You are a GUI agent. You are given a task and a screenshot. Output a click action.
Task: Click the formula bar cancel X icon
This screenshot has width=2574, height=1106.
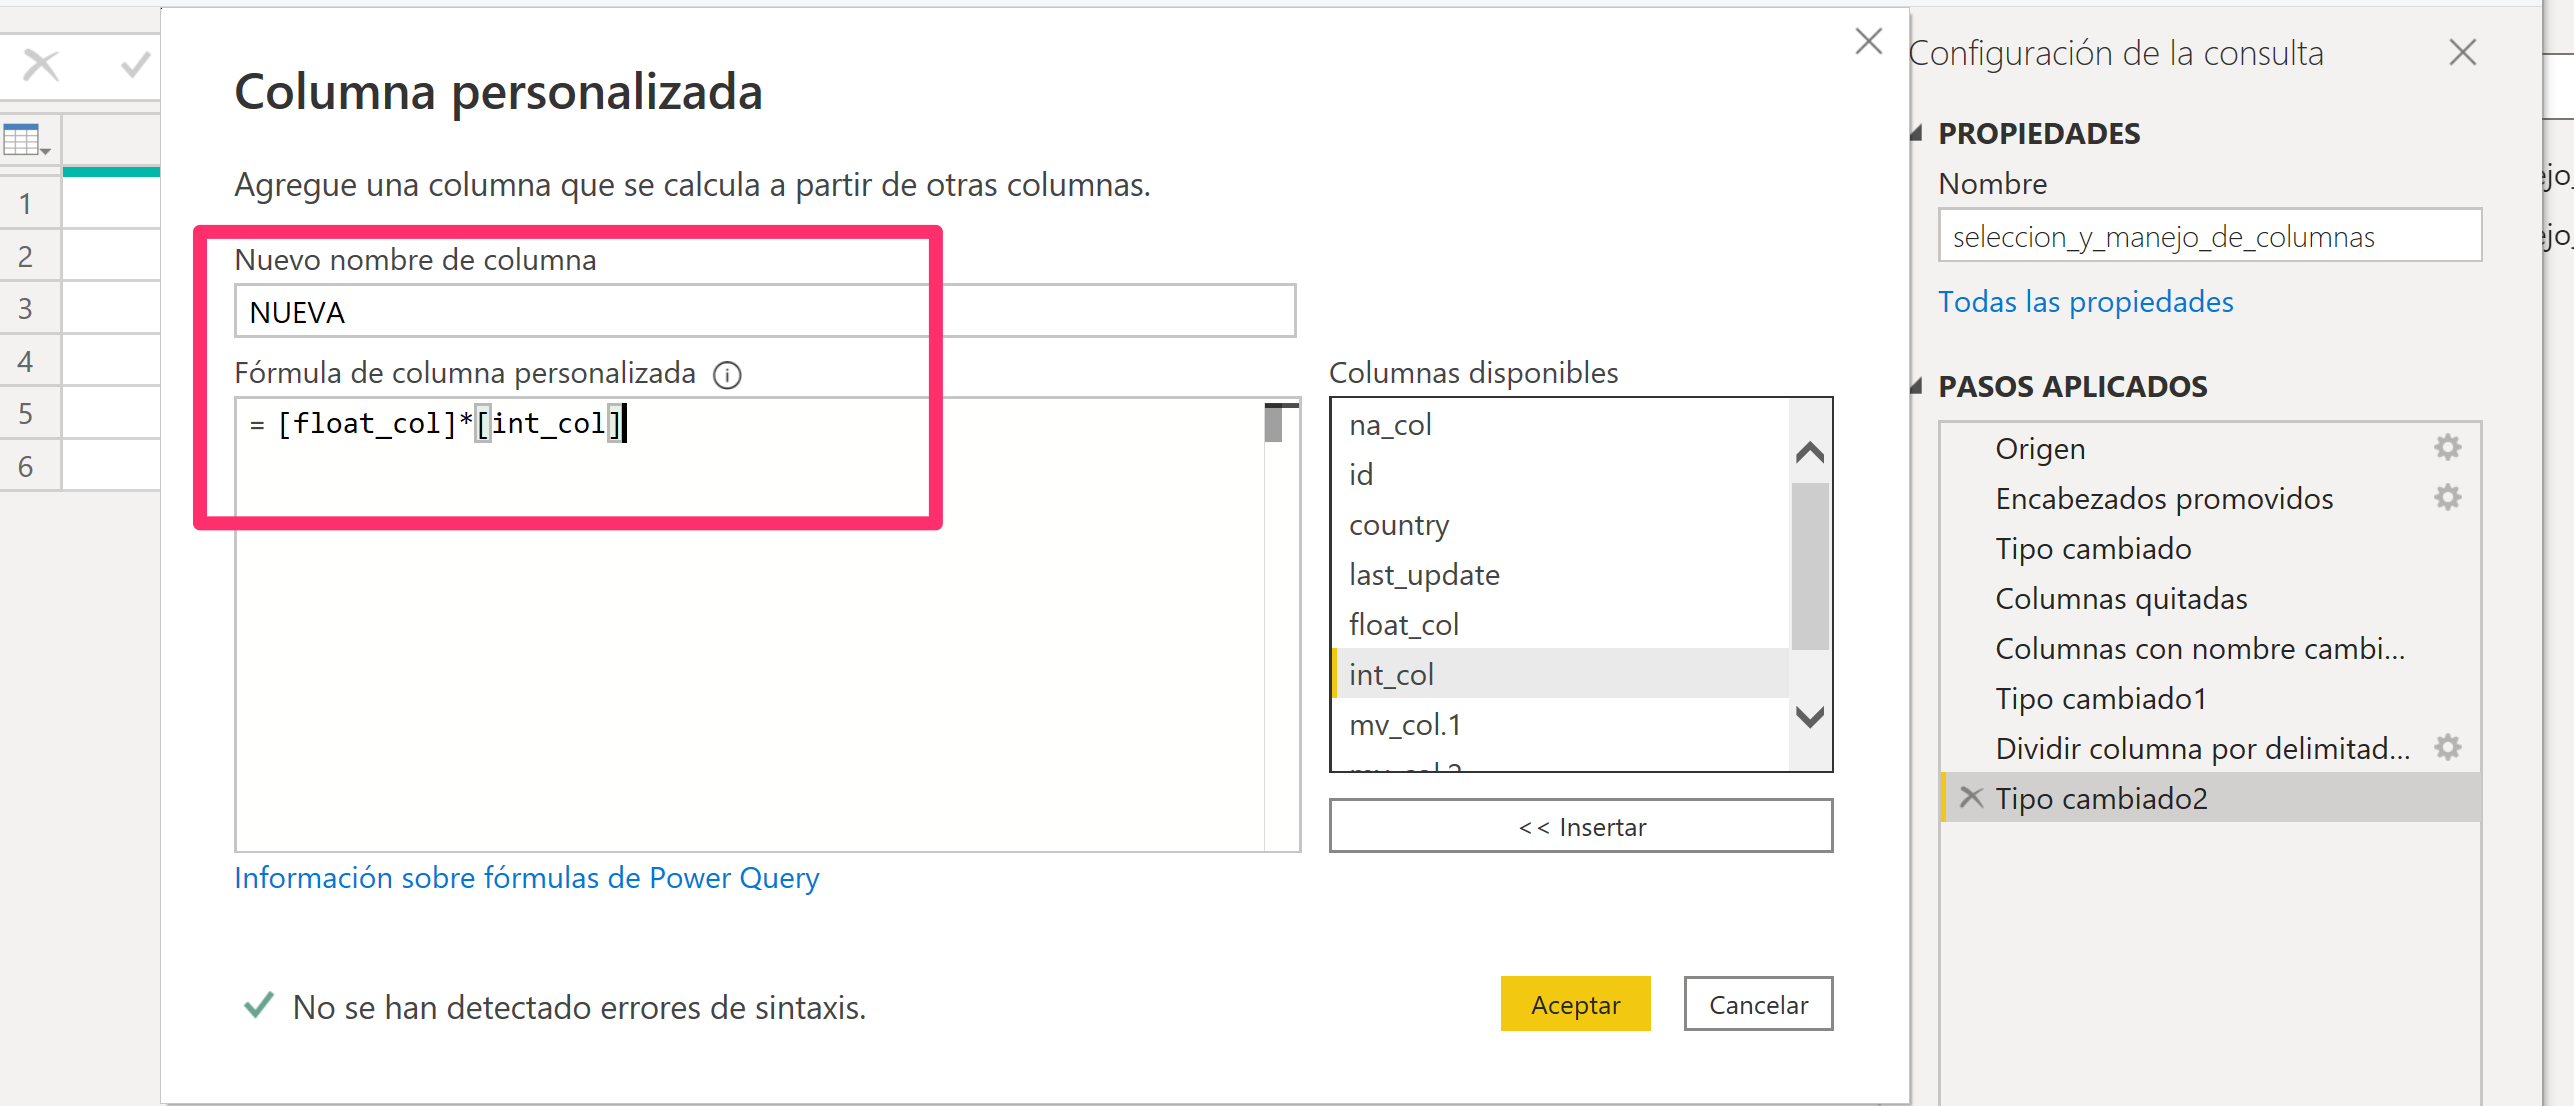pos(41,66)
